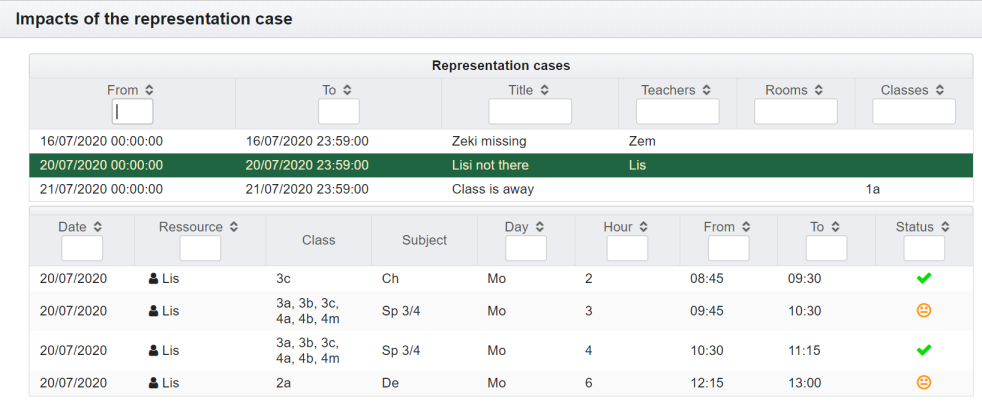Click orange smiley status for hour 6
The height and width of the screenshot is (409, 982).
click(924, 382)
